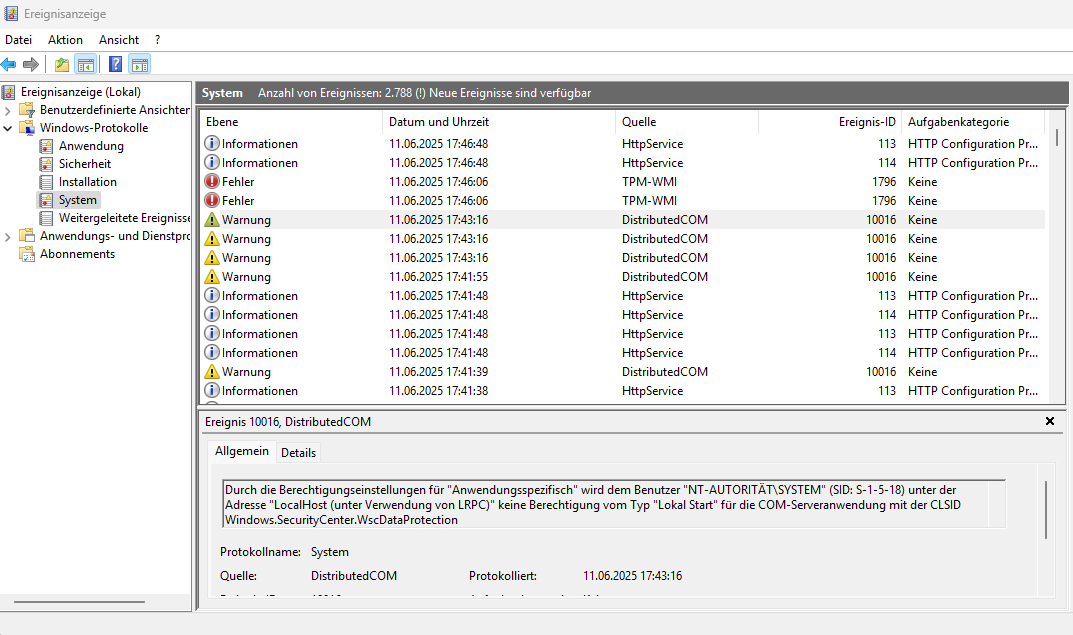Toggle the show/hide action pane icon
1073x635 pixels.
pos(140,65)
